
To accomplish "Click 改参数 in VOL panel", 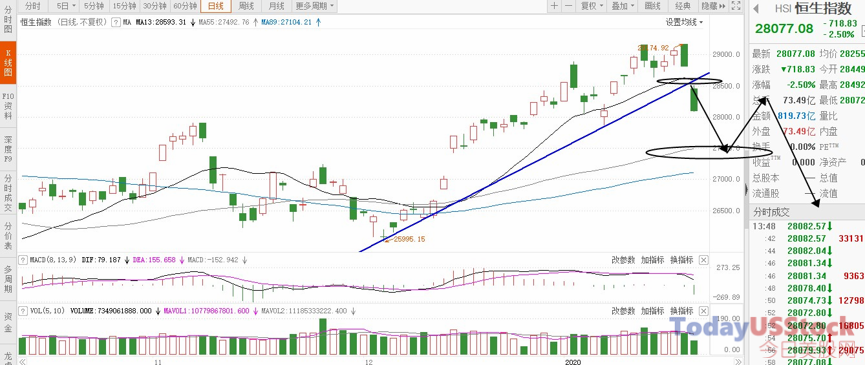I will (623, 310).
